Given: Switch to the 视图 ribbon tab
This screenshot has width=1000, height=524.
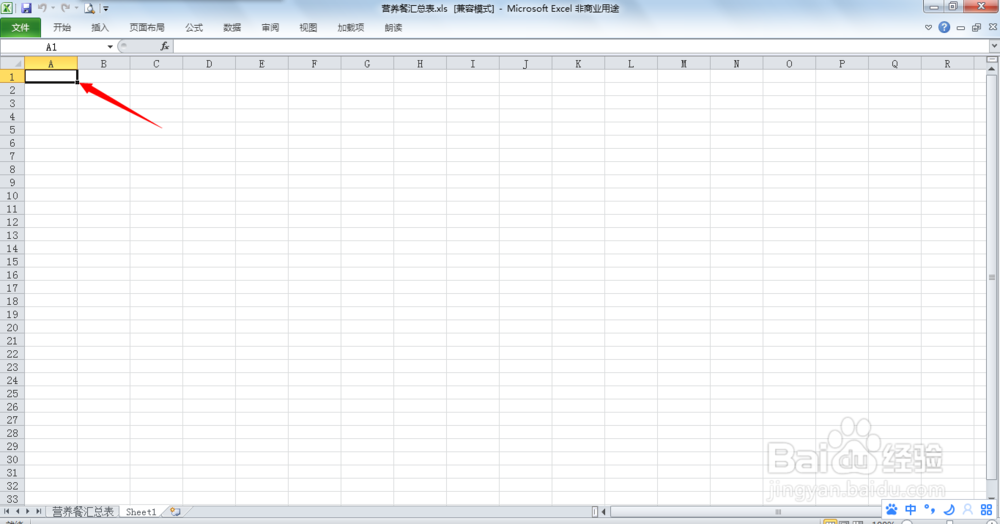Looking at the screenshot, I should 308,27.
